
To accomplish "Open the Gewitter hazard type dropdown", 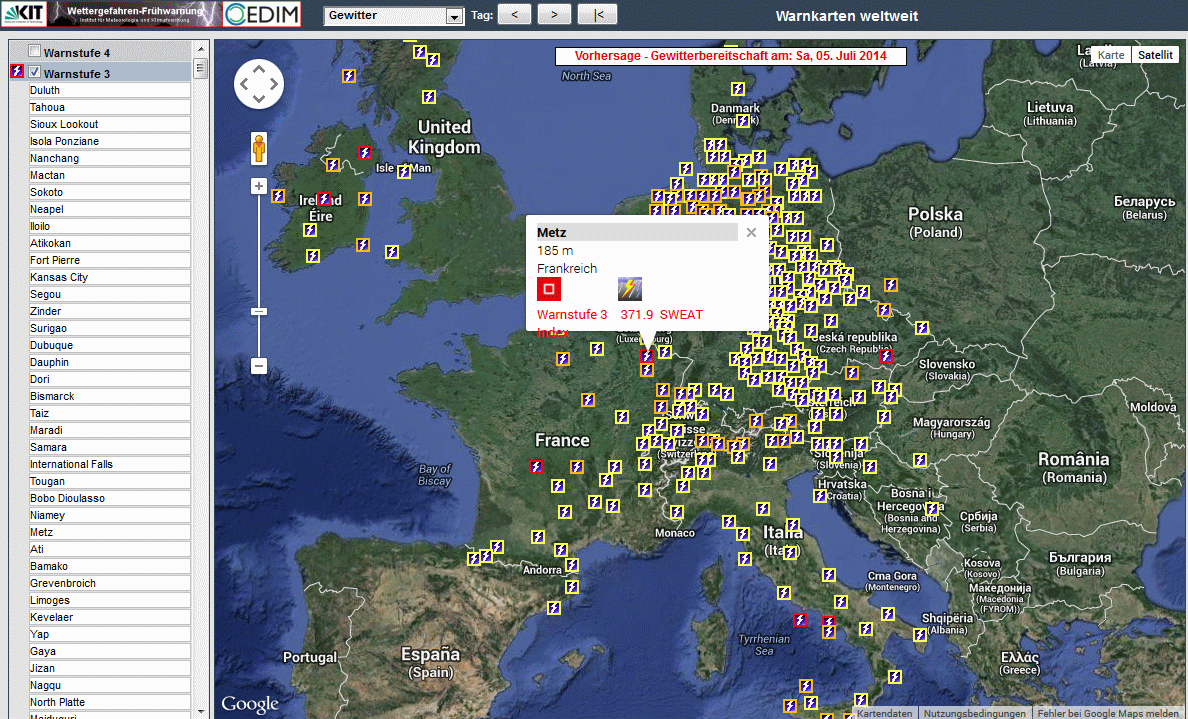I will [393, 15].
